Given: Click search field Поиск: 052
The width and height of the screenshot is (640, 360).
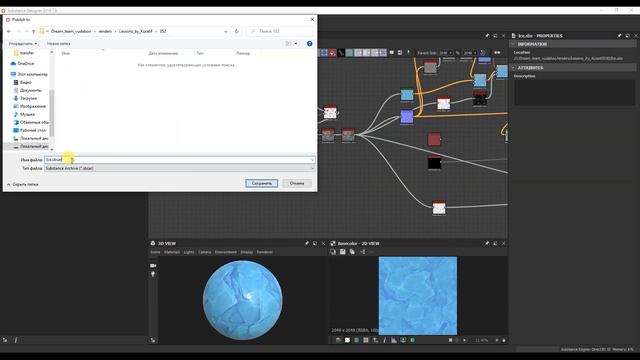Looking at the screenshot, I should pos(280,31).
